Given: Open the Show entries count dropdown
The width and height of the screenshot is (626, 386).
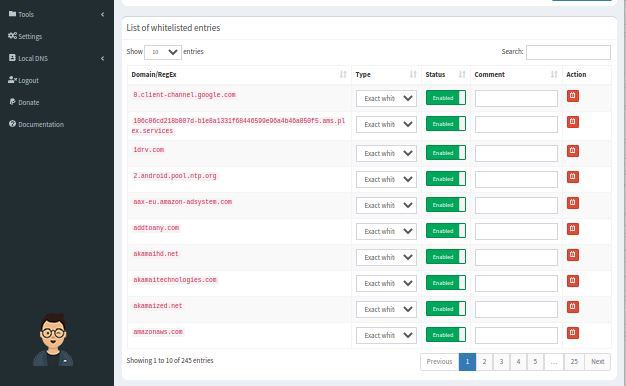Looking at the screenshot, I should coord(163,52).
